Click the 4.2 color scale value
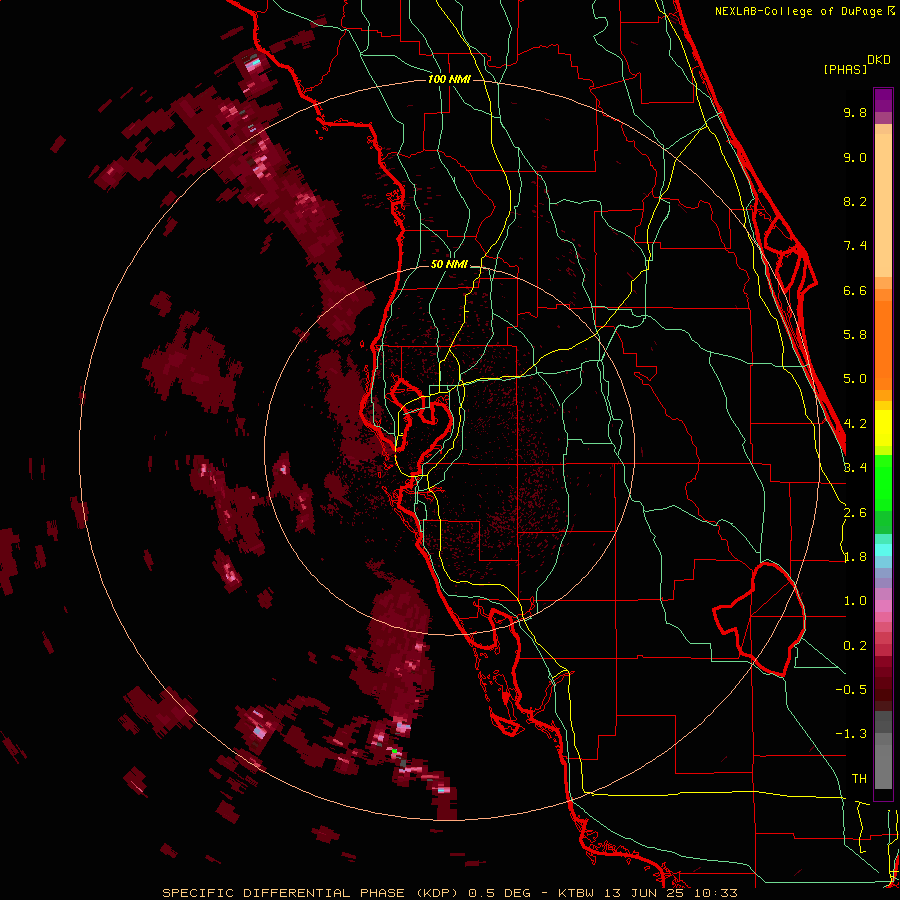The width and height of the screenshot is (900, 900). tap(855, 424)
